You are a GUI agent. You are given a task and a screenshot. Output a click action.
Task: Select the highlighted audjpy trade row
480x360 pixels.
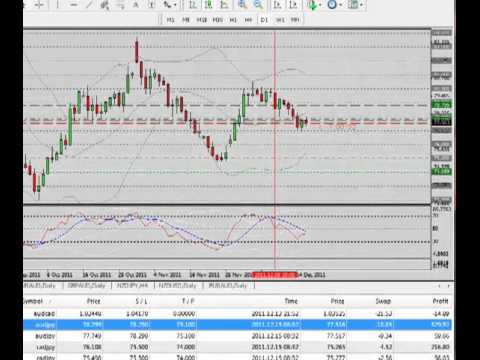tap(237, 324)
